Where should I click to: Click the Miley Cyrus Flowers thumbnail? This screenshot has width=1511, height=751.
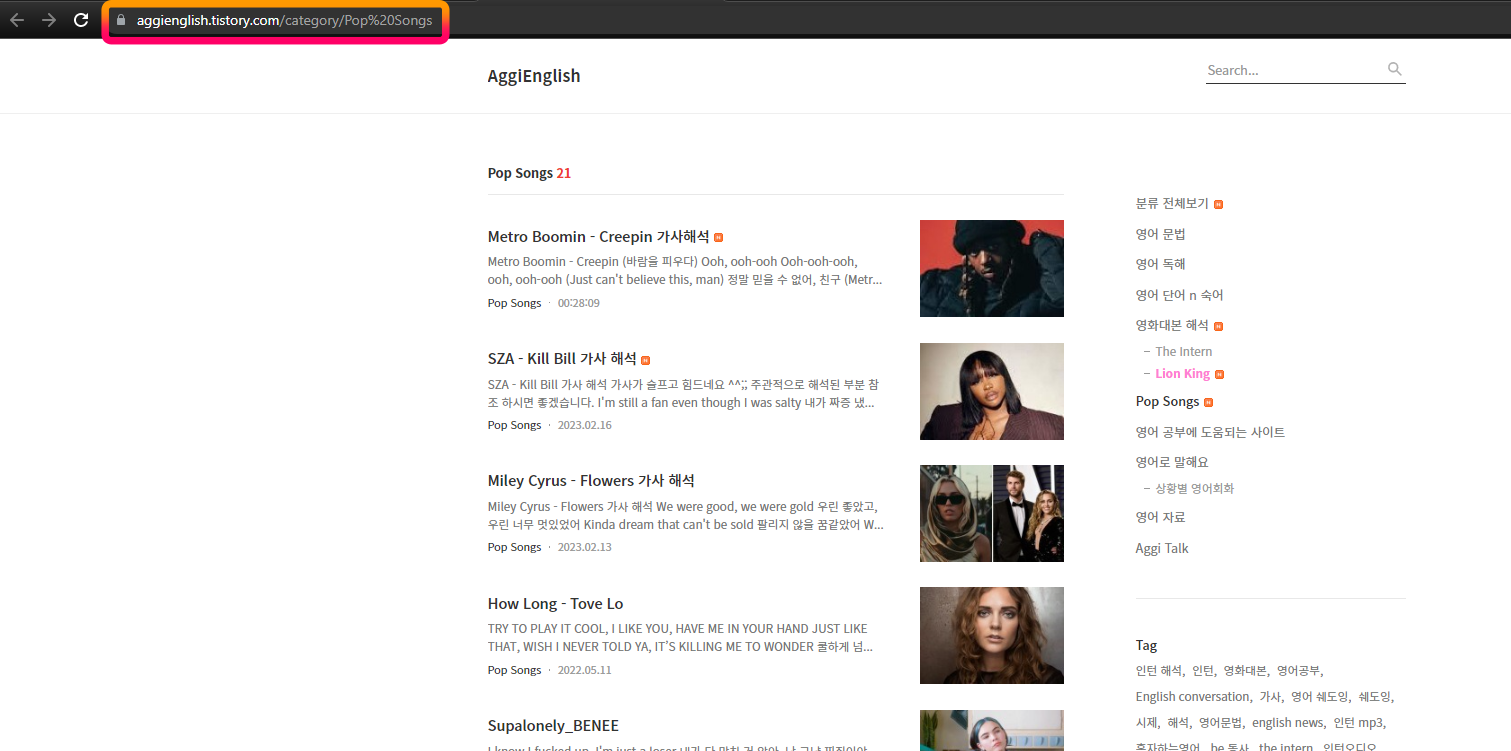(x=992, y=513)
